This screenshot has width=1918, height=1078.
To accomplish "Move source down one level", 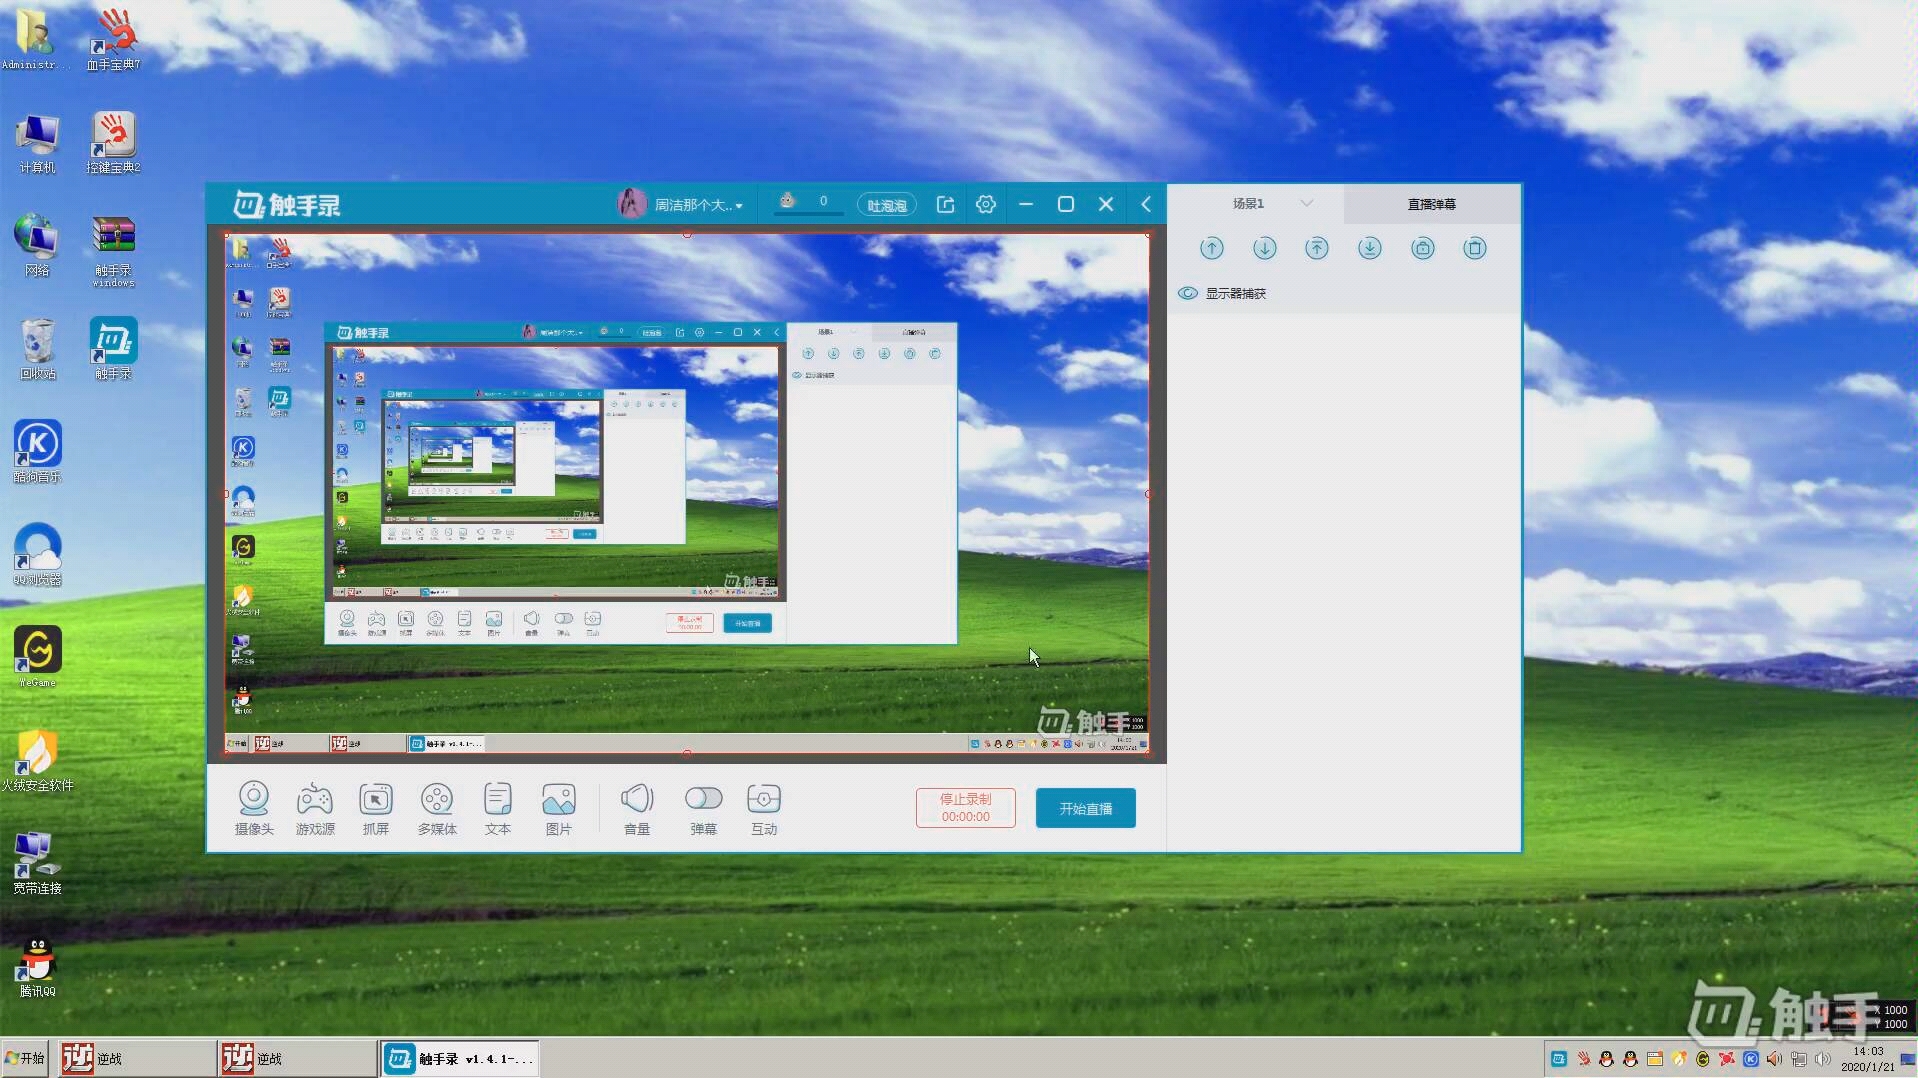I will pos(1265,248).
